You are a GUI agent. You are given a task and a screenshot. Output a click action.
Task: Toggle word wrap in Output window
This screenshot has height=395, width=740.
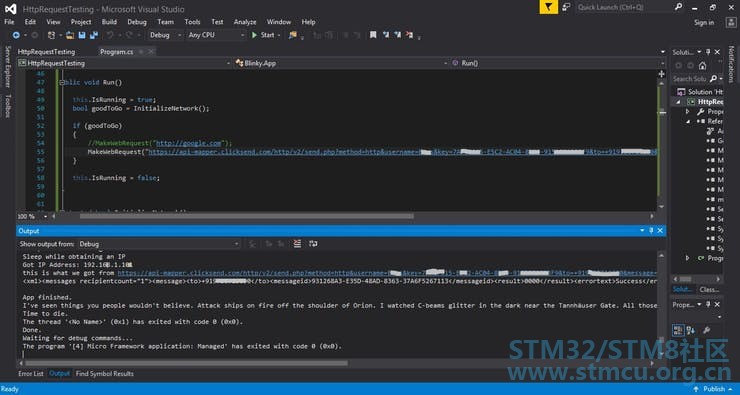313,244
